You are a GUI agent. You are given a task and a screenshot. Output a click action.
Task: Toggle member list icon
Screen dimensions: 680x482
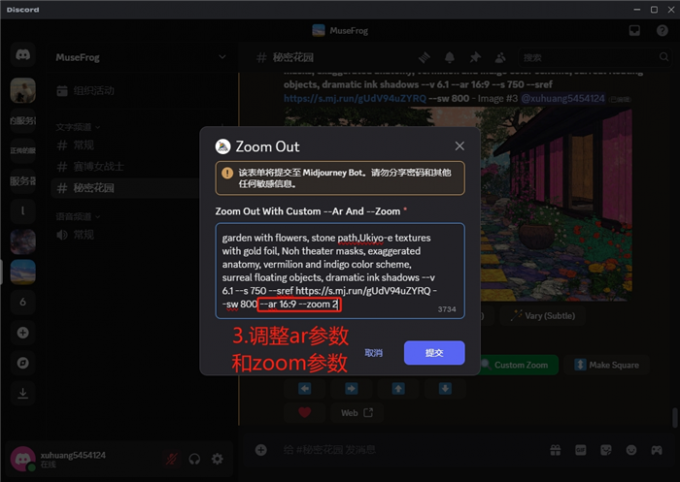tap(500, 57)
